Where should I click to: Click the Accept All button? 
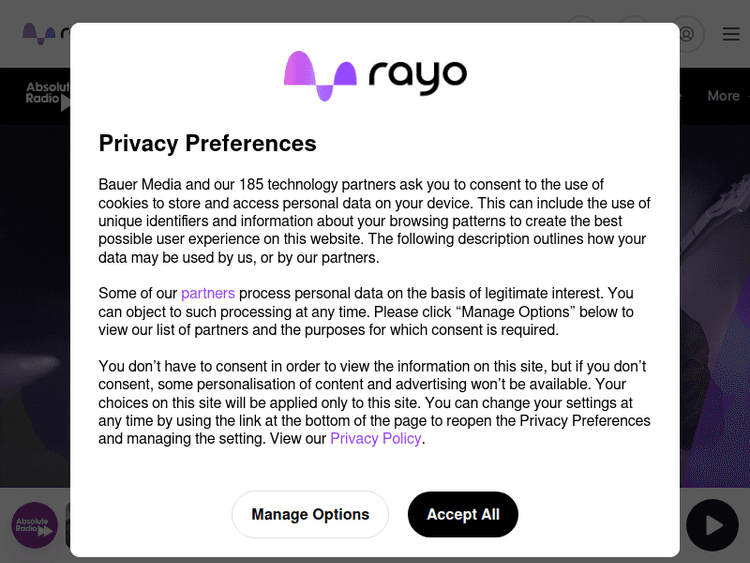point(463,514)
